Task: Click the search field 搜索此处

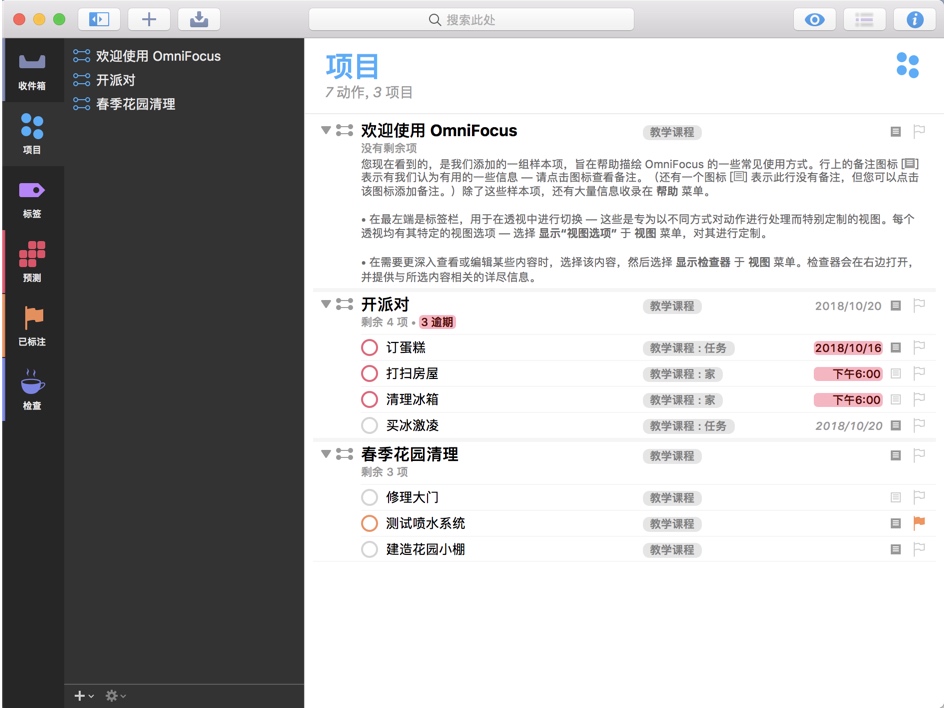Action: [471, 19]
